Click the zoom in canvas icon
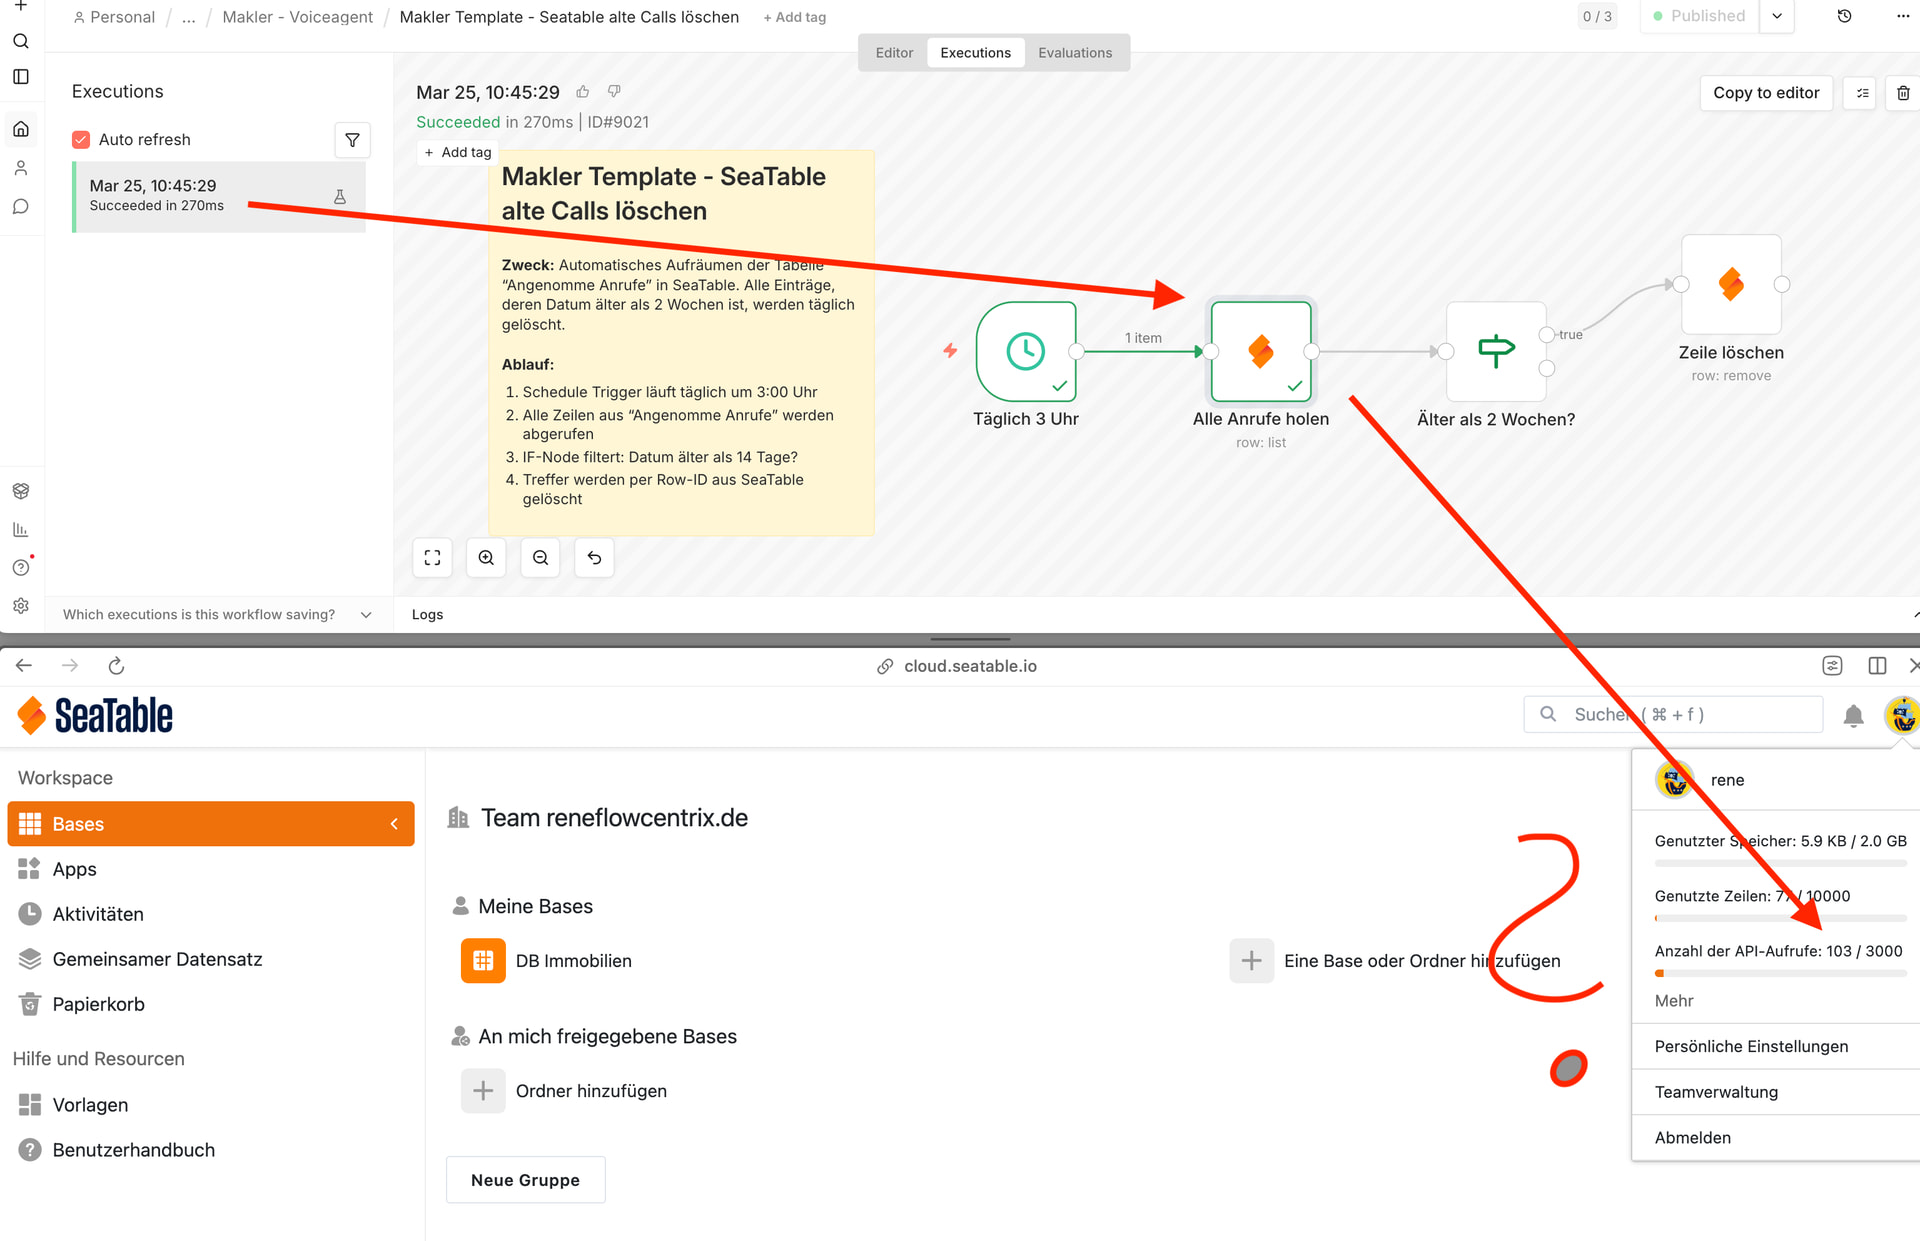The height and width of the screenshot is (1241, 1920). point(486,558)
